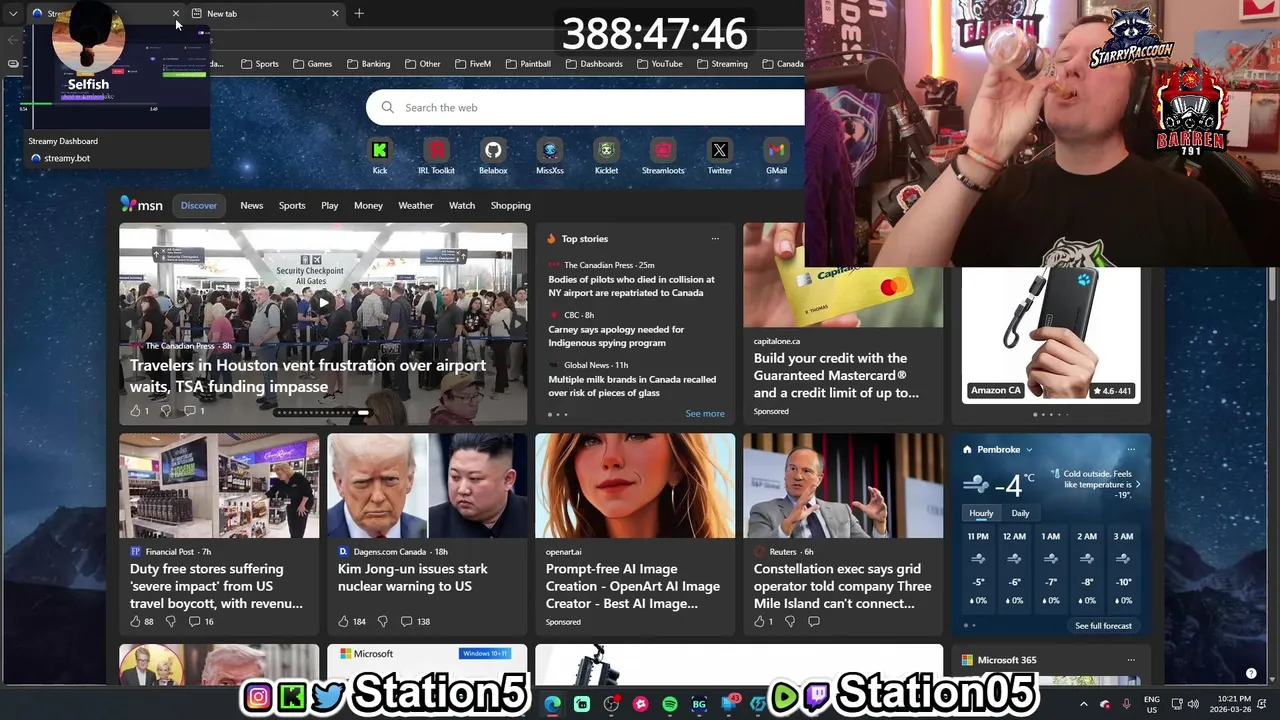Open the YouTube bookmarks folder

(x=659, y=63)
